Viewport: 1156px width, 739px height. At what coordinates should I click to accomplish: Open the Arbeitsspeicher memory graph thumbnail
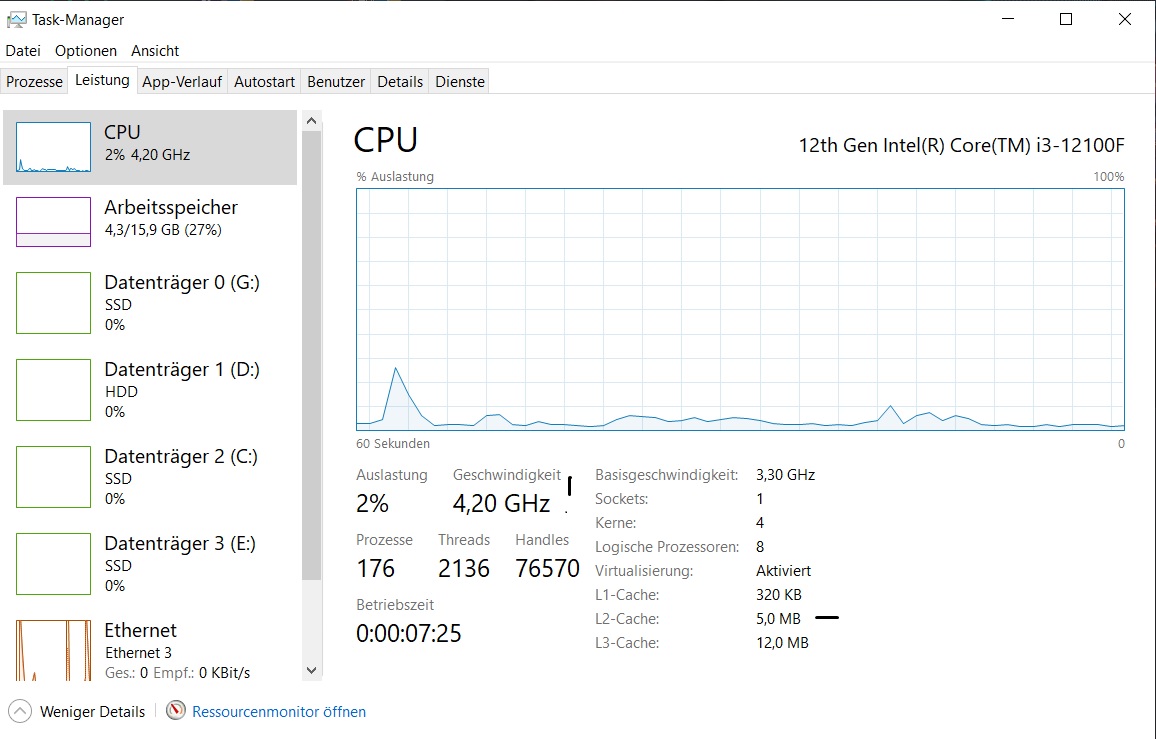(53, 221)
